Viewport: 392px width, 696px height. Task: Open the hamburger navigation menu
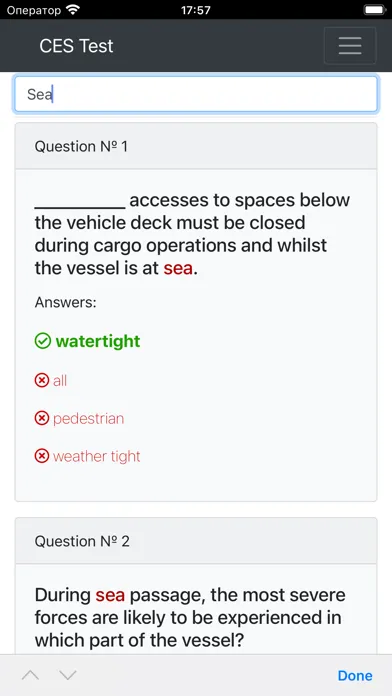tap(350, 46)
